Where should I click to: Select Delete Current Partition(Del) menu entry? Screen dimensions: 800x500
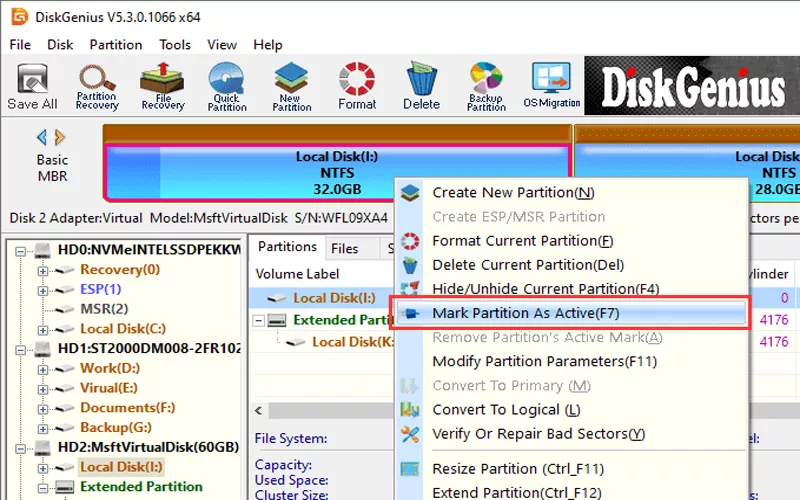coord(570,265)
